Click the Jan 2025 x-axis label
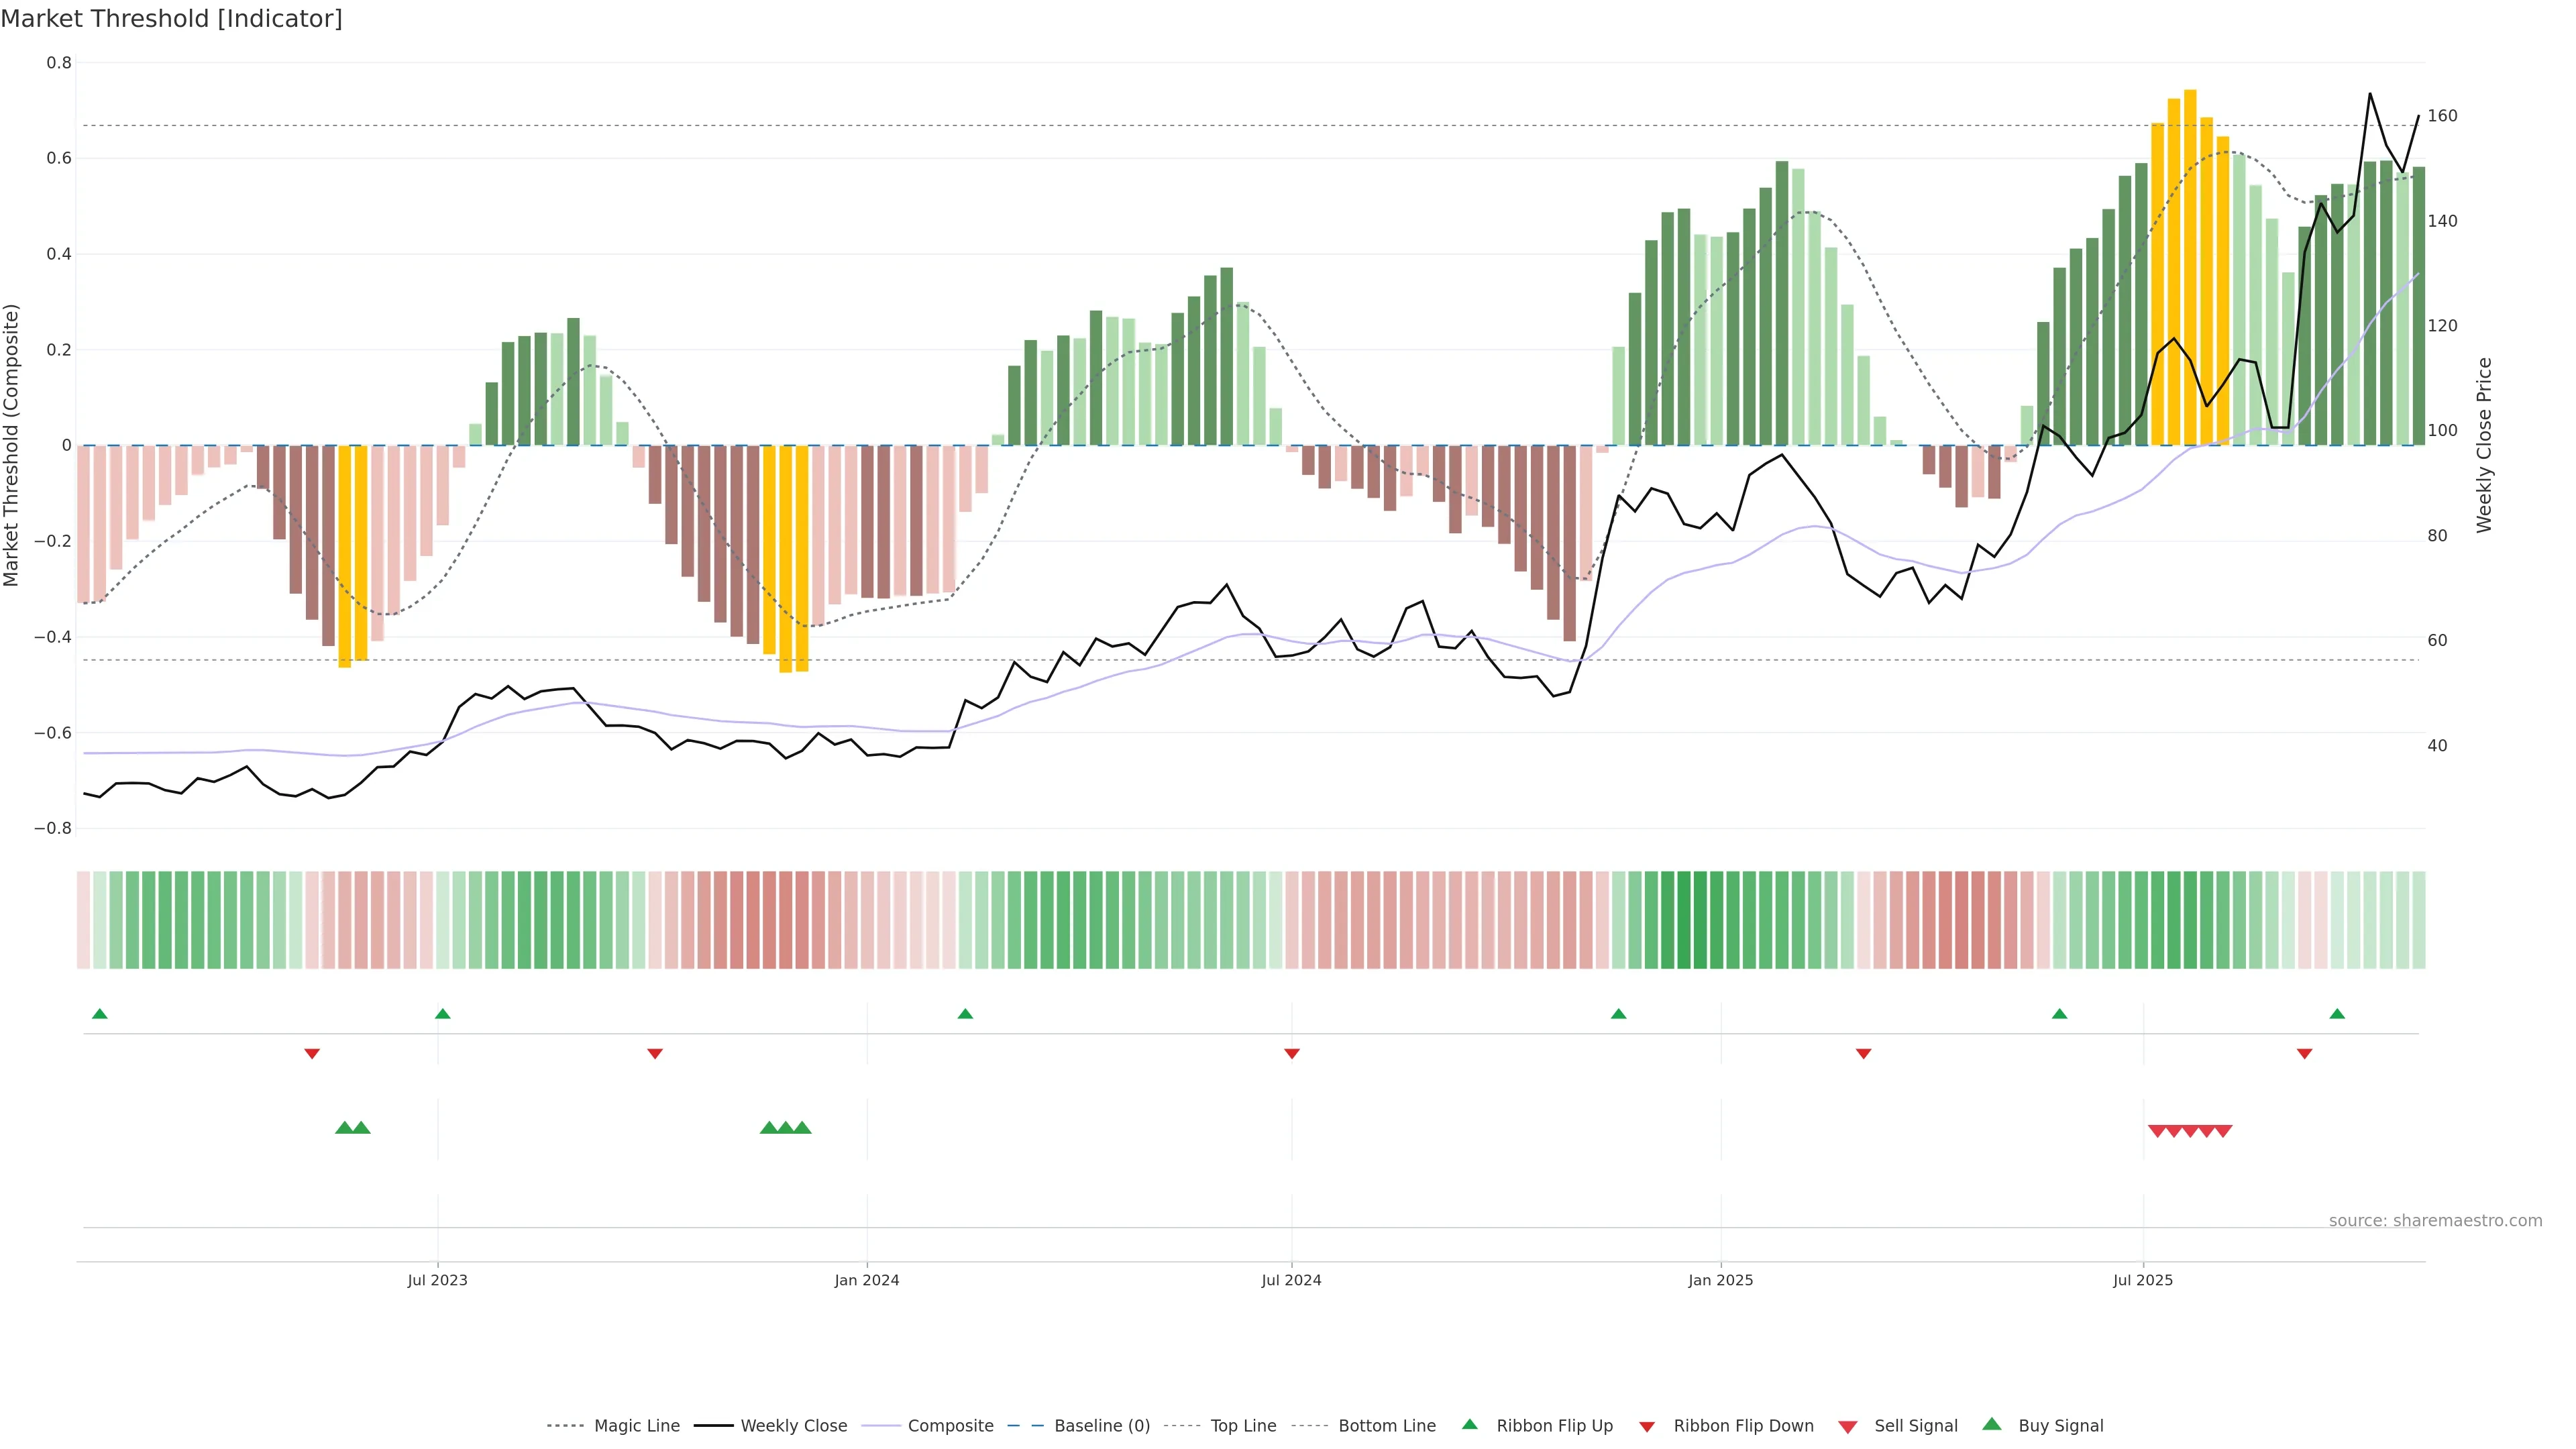This screenshot has height=1449, width=2576. (x=1720, y=1280)
